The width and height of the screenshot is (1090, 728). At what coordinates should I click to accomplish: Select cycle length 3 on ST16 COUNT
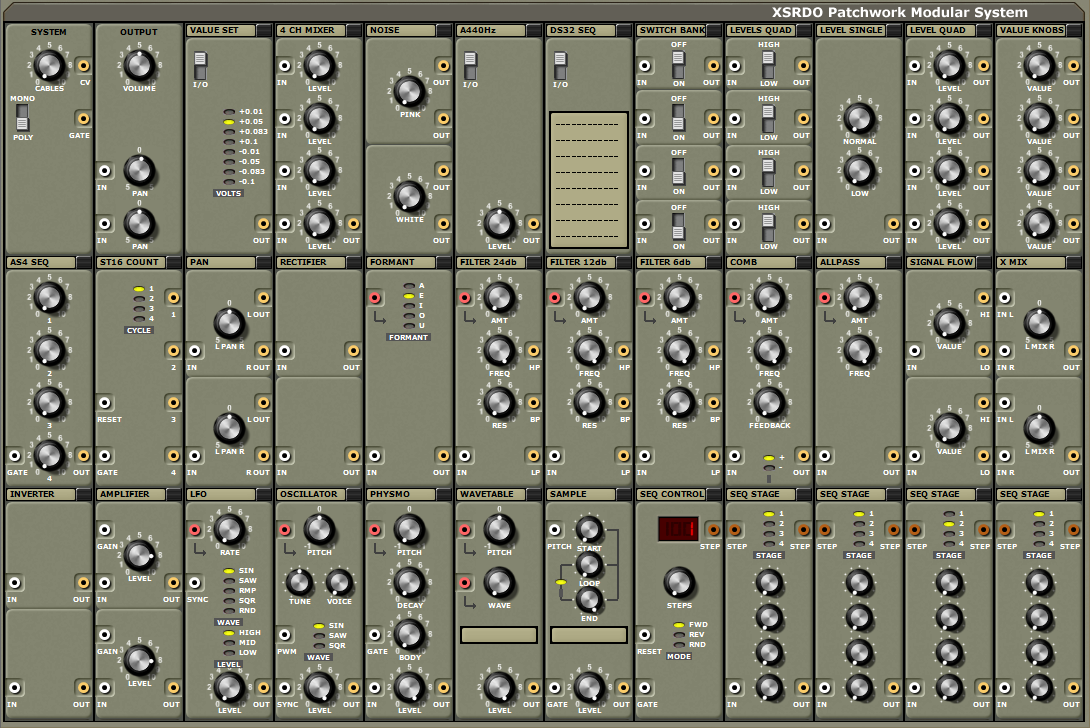139,309
